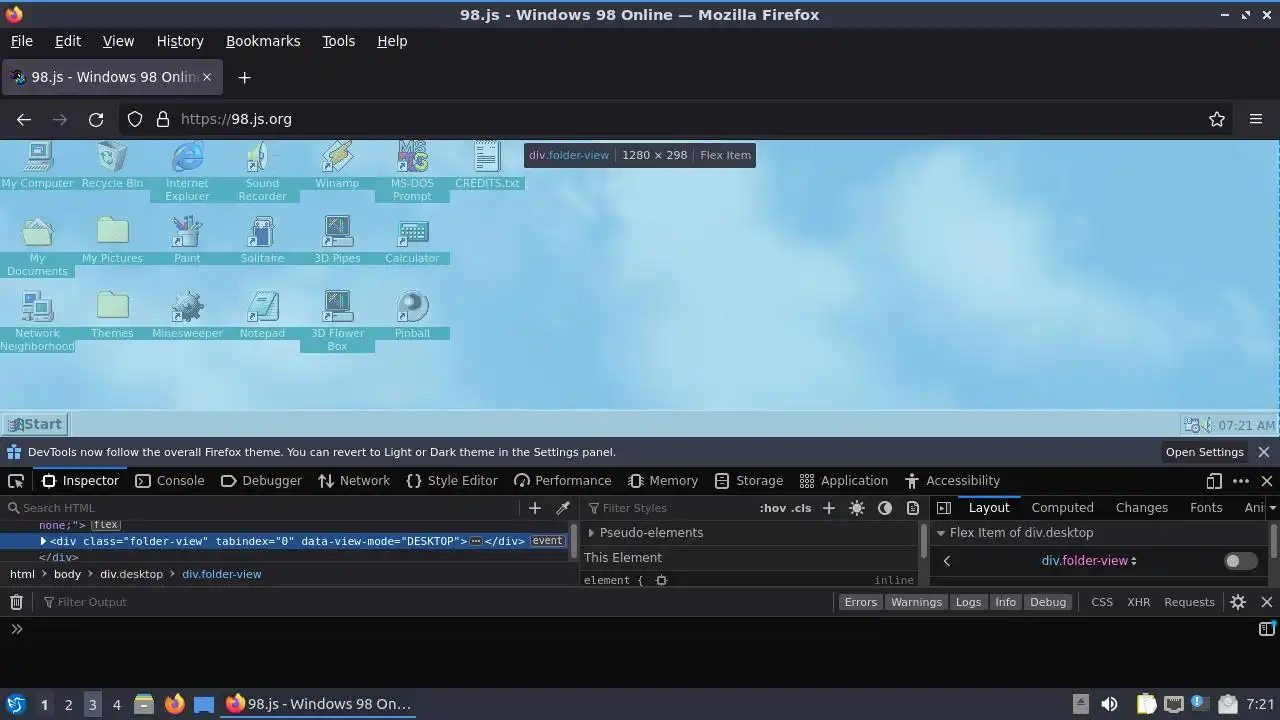Select the Pinball desktop icon
Image resolution: width=1280 pixels, height=720 pixels.
click(412, 315)
